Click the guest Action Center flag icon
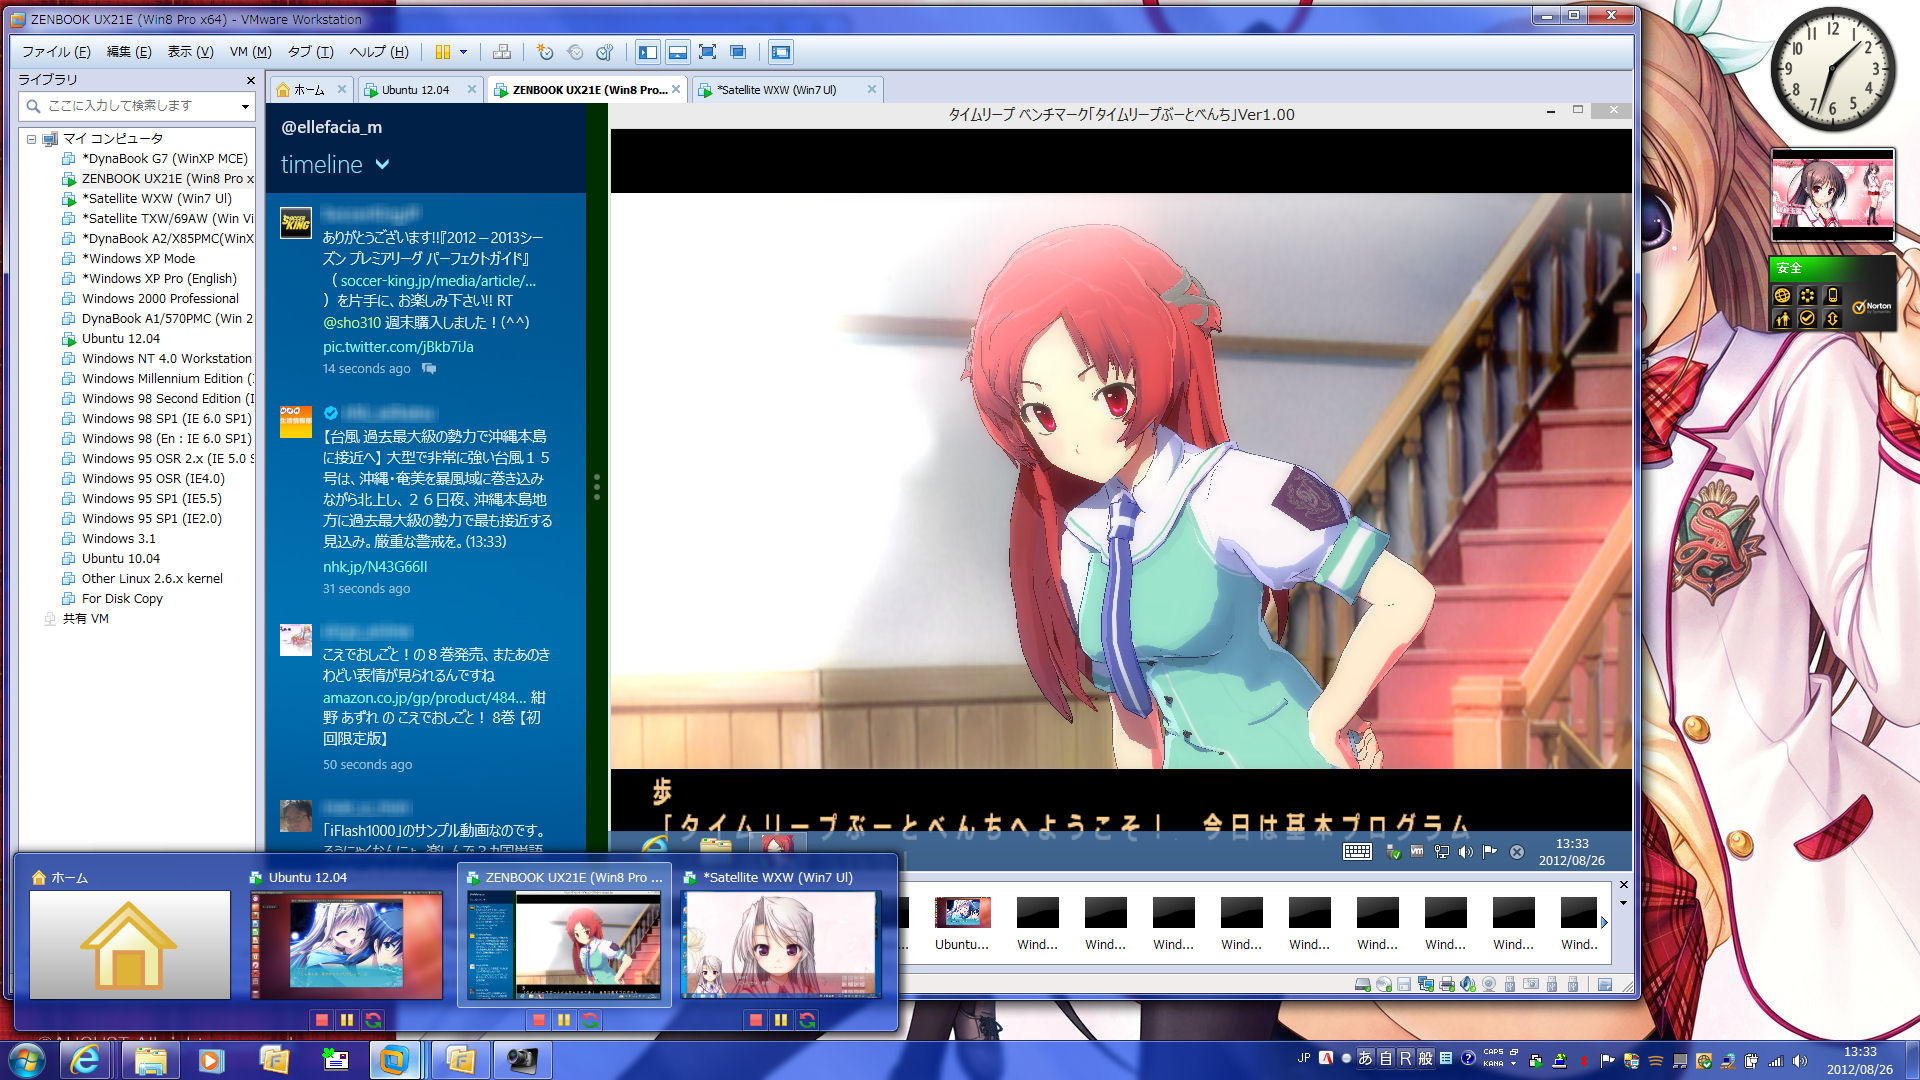Image resolution: width=1920 pixels, height=1080 pixels. pyautogui.click(x=1490, y=852)
